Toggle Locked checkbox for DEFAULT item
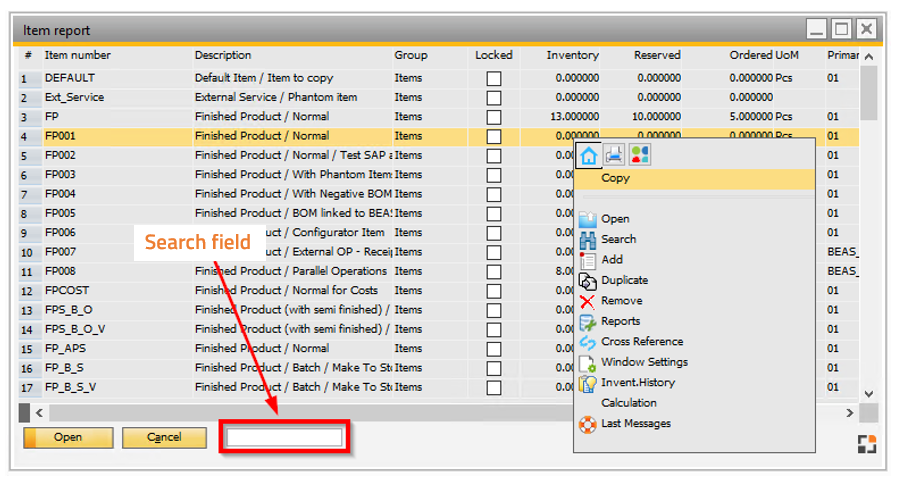The height and width of the screenshot is (481, 898). tap(494, 78)
